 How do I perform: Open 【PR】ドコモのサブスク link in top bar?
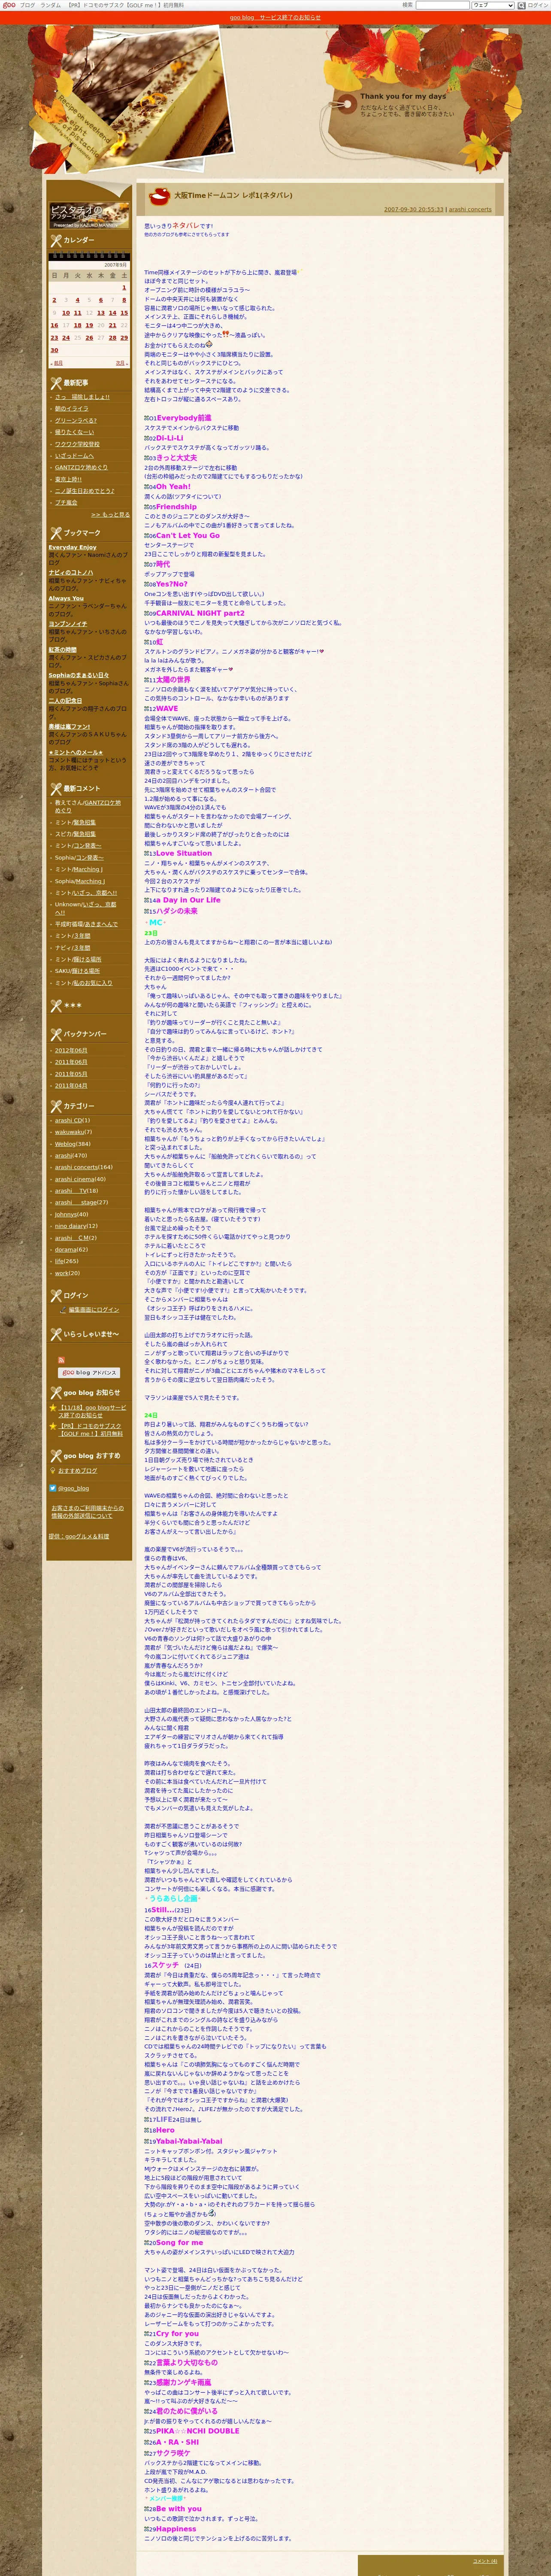click(125, 5)
